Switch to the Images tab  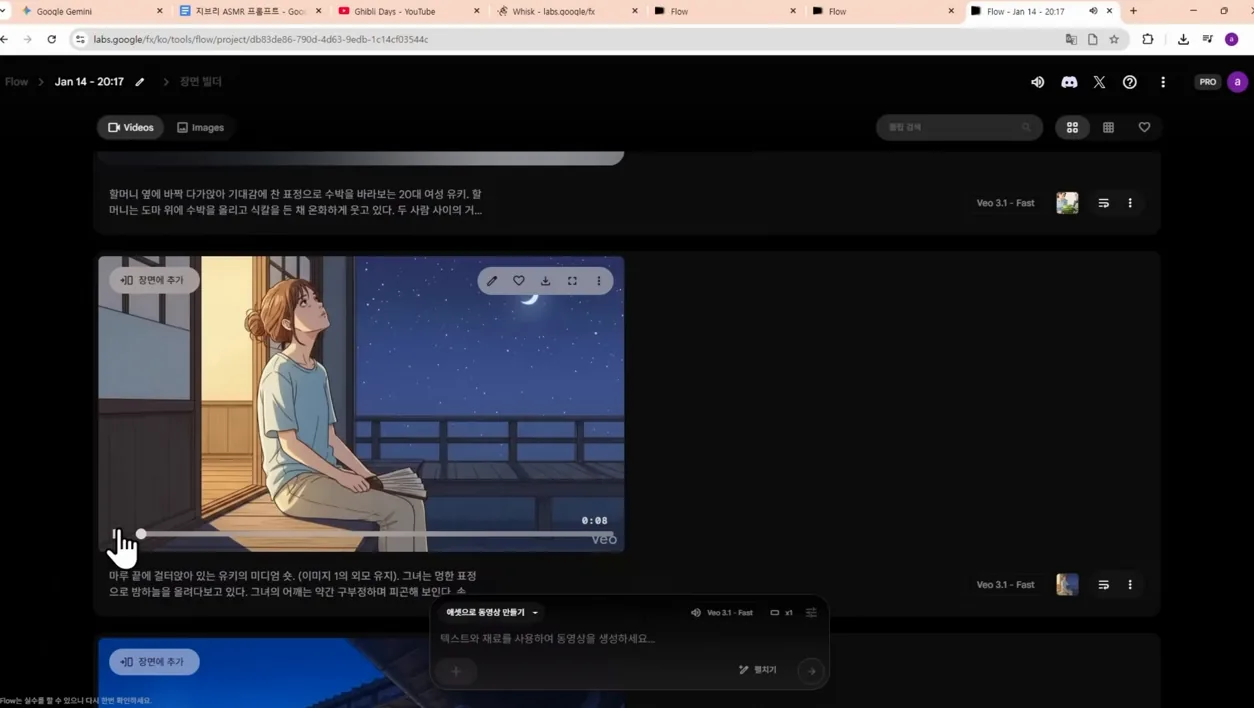click(x=200, y=127)
